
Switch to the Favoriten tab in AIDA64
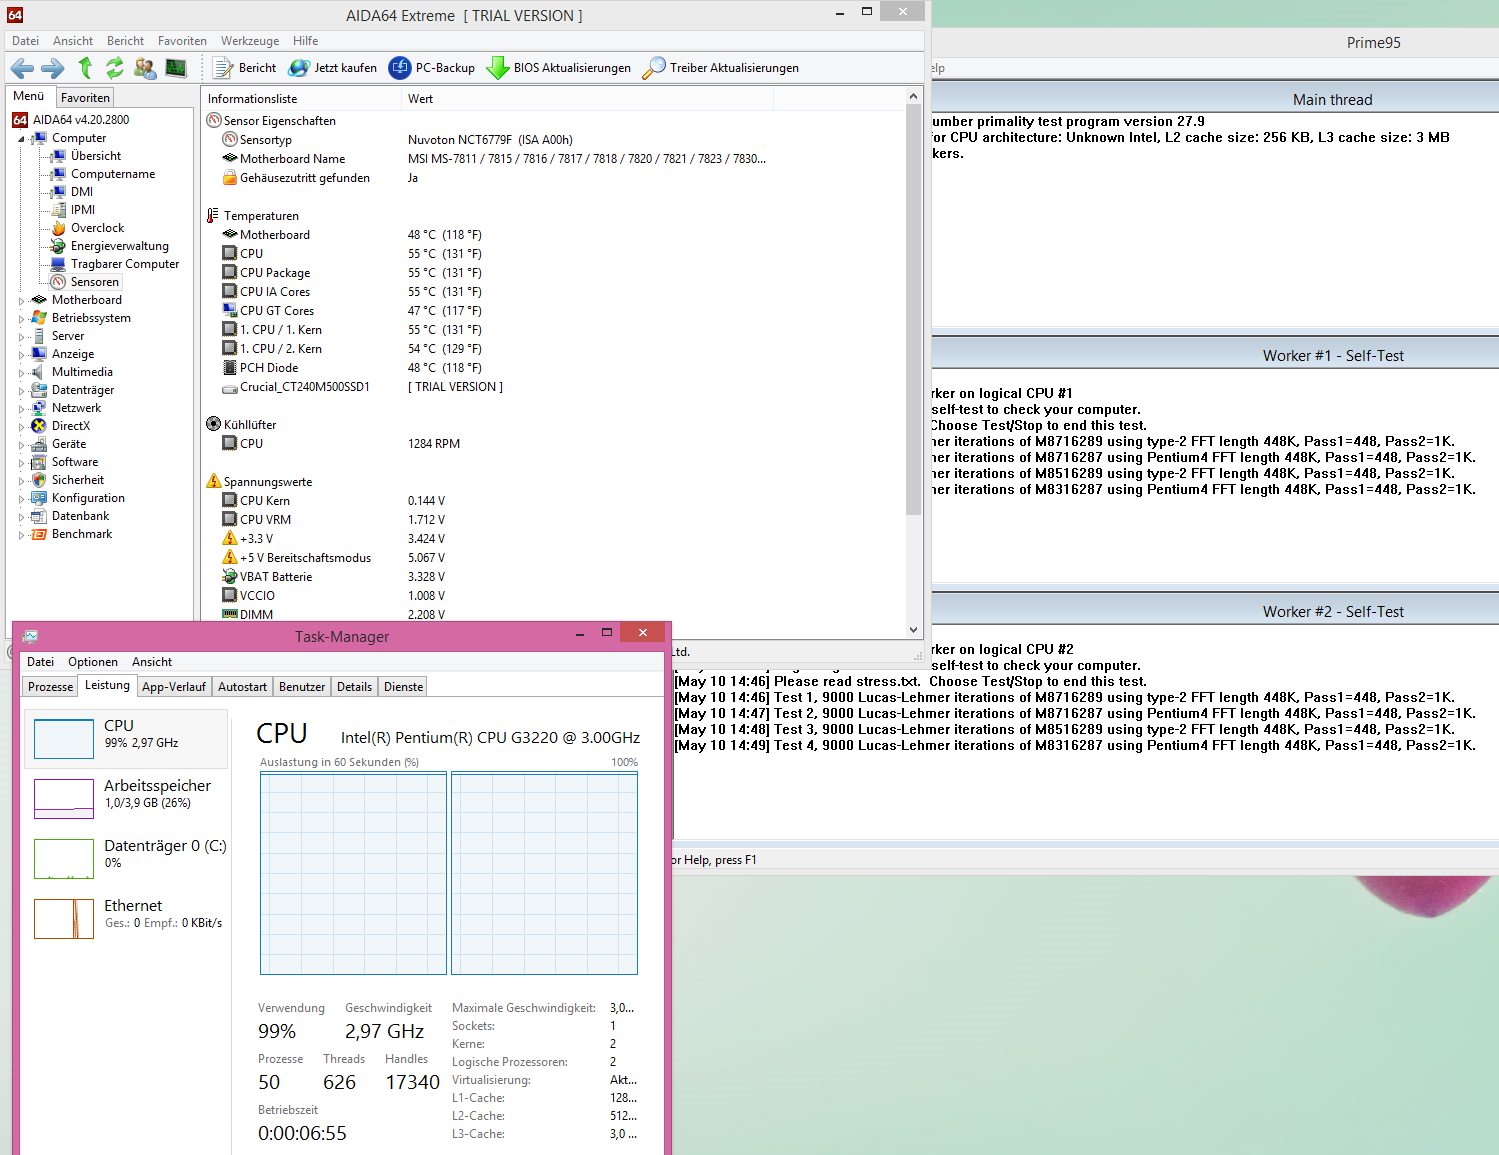(x=85, y=97)
